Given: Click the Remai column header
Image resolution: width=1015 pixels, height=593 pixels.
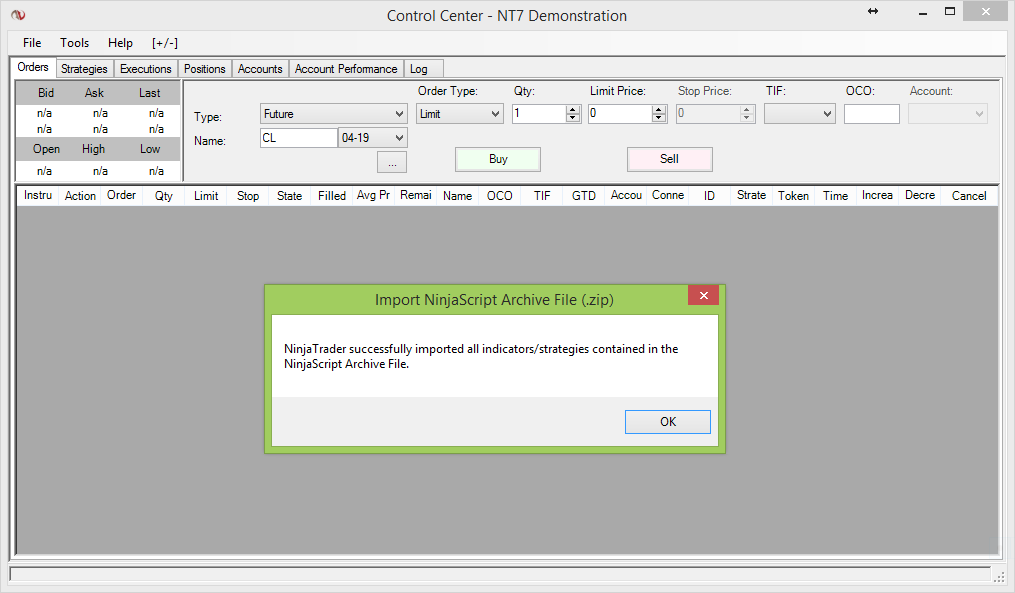Looking at the screenshot, I should [416, 196].
